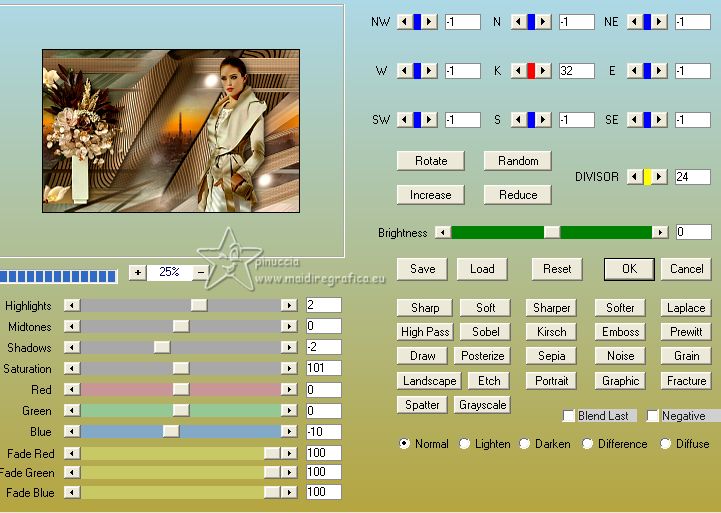Load a saved filter preset
Screen dimensions: 721x513
(x=482, y=269)
